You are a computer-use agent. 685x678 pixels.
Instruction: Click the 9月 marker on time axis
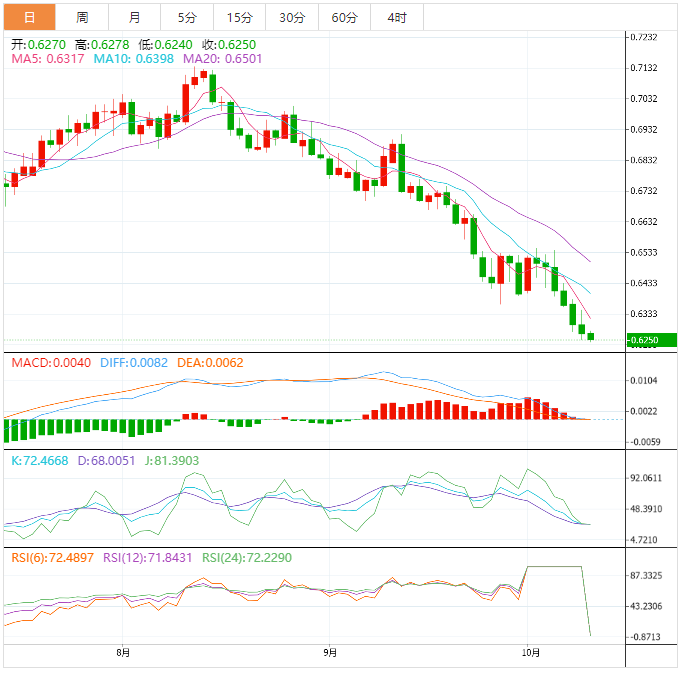click(x=329, y=654)
